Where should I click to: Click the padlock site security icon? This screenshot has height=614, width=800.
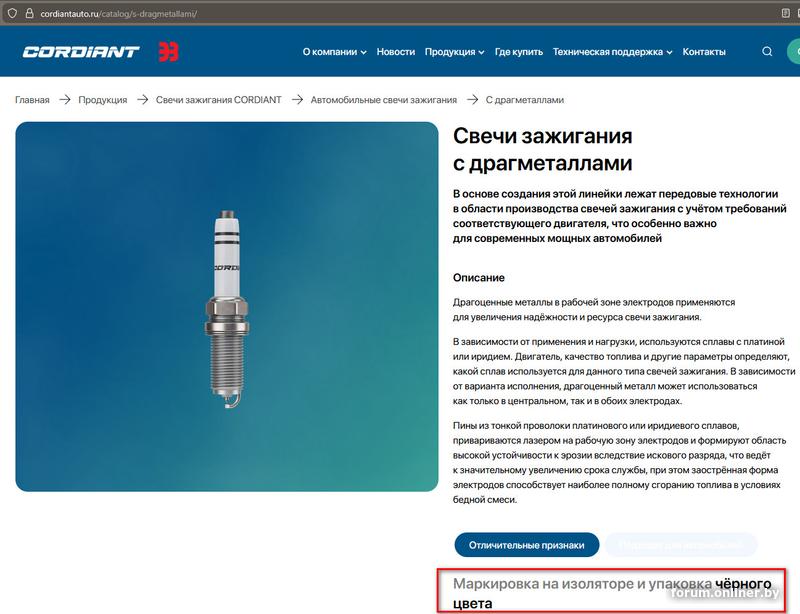click(30, 14)
